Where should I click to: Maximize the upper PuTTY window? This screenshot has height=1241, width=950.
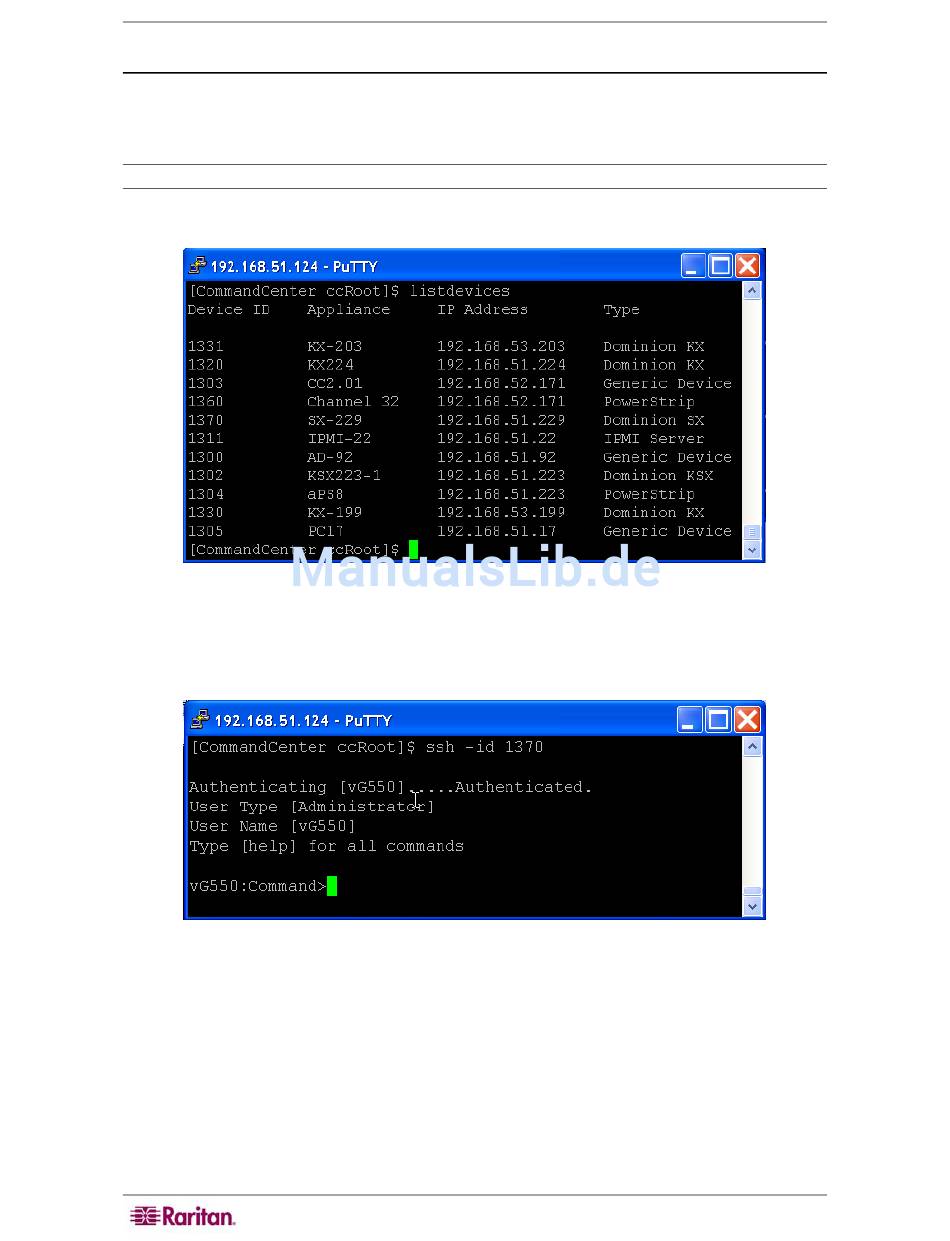pyautogui.click(x=720, y=265)
